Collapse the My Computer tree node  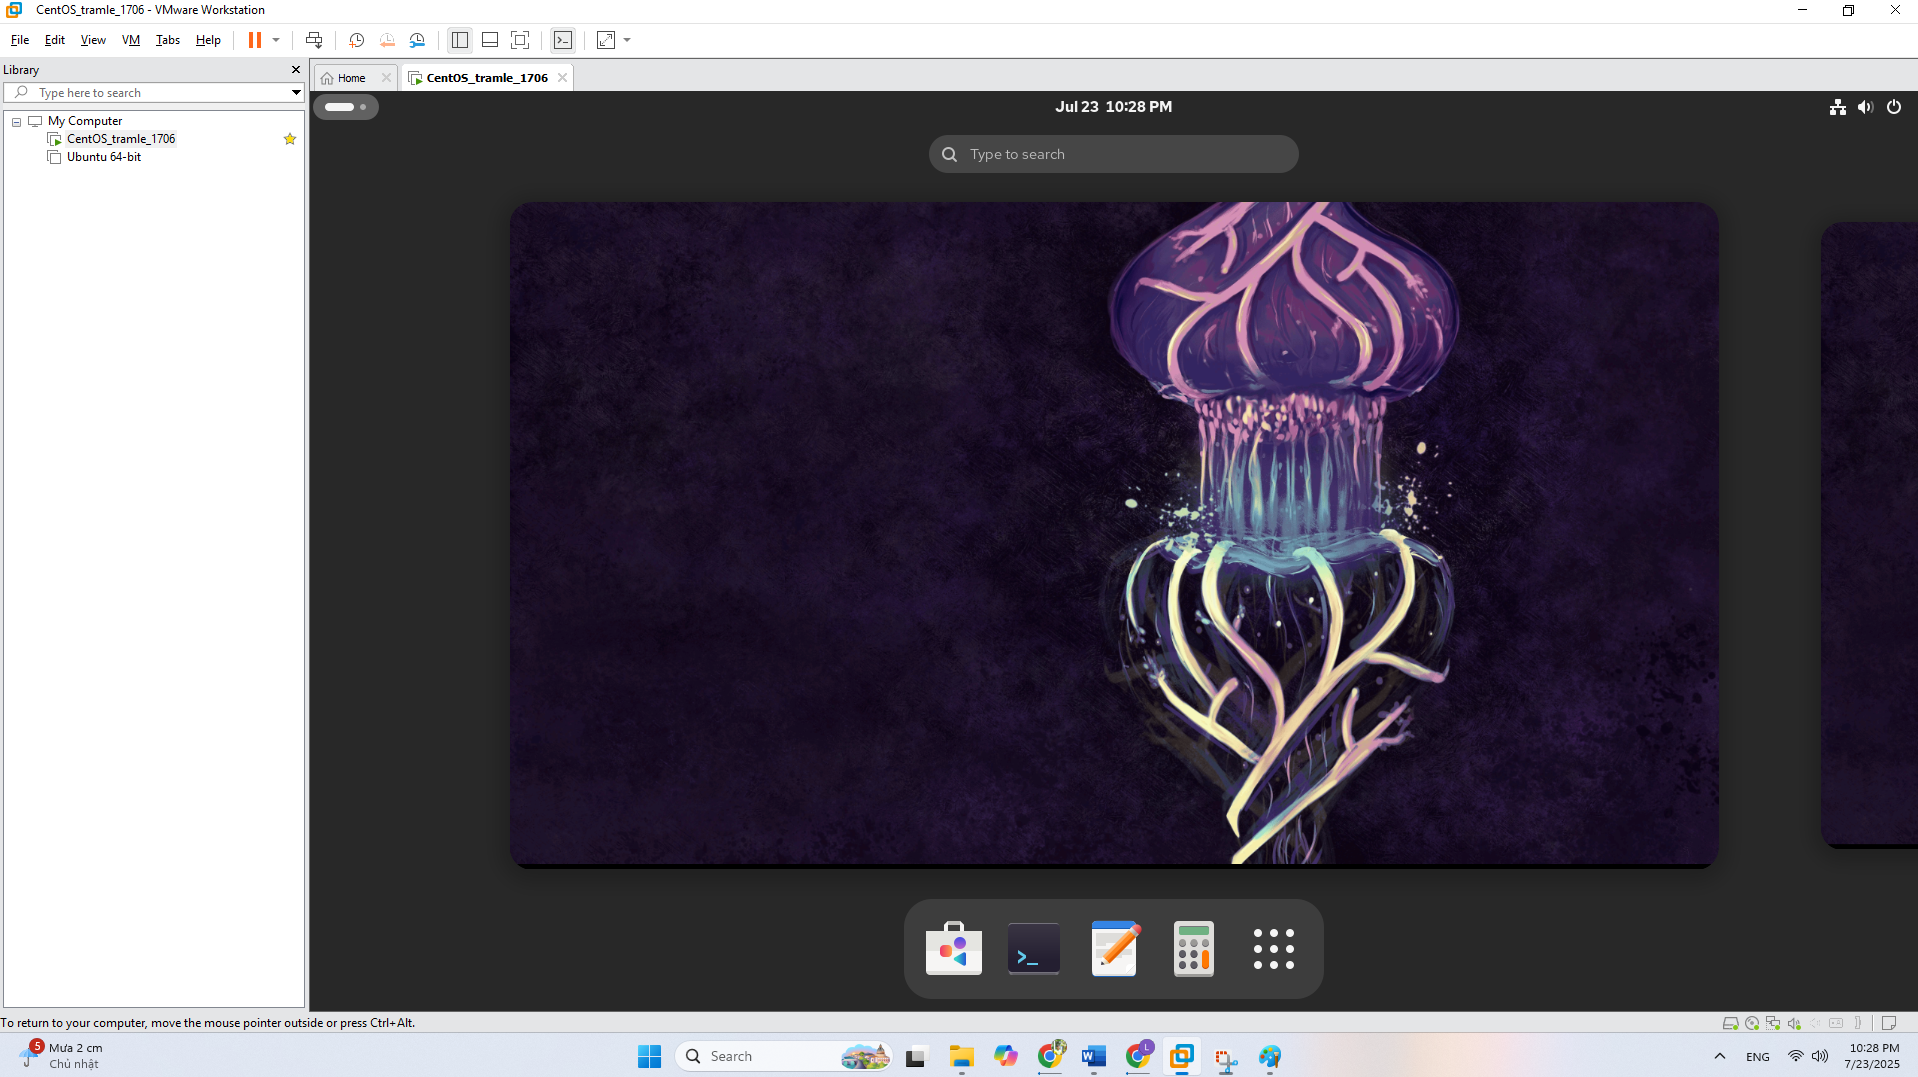tap(16, 122)
